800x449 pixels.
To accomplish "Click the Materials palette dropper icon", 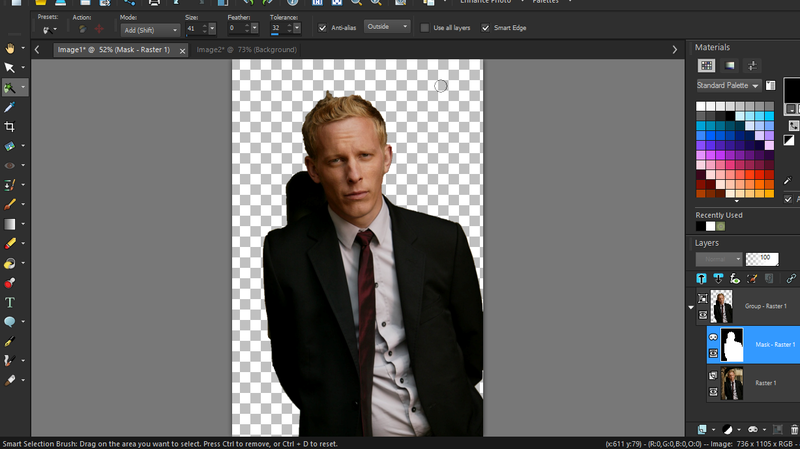I will pos(788,181).
